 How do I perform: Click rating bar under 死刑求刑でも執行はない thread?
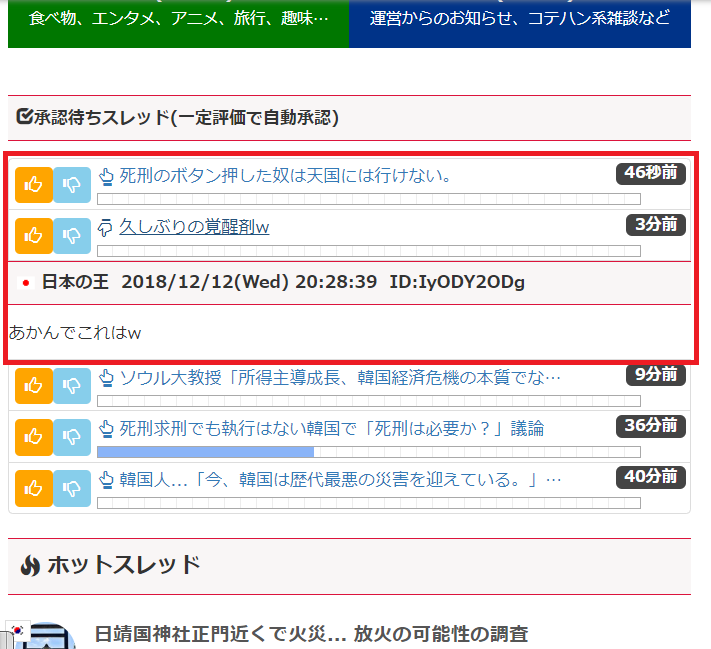point(368,452)
